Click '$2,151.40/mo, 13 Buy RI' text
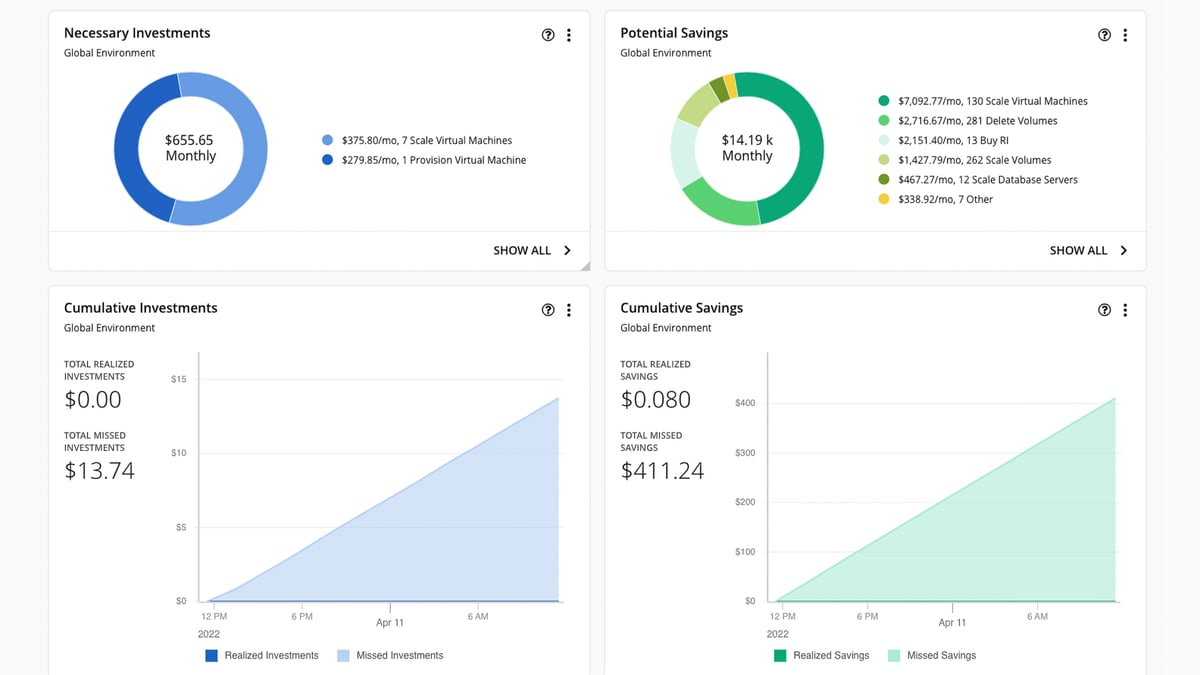 [954, 141]
